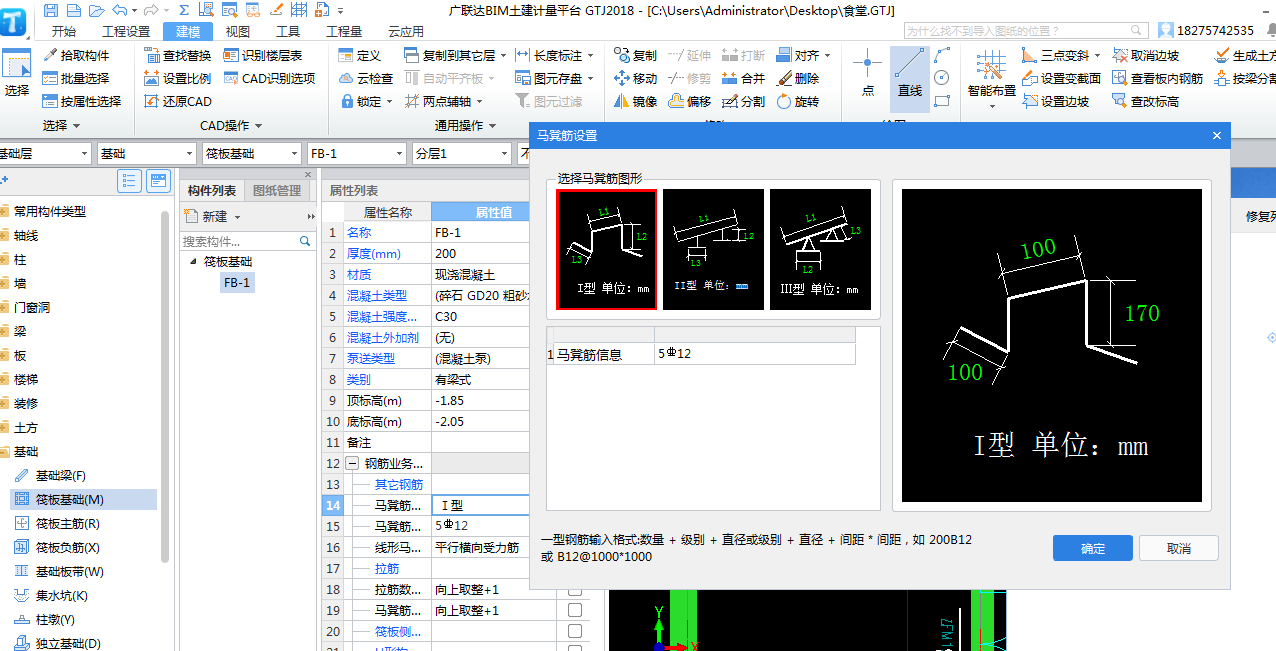Click the 搜索构件 search field

pos(247,241)
